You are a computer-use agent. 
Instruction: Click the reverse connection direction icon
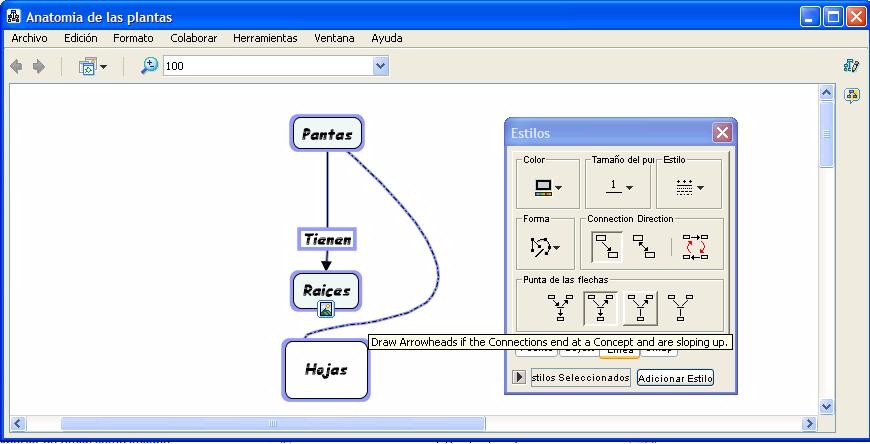tap(695, 246)
